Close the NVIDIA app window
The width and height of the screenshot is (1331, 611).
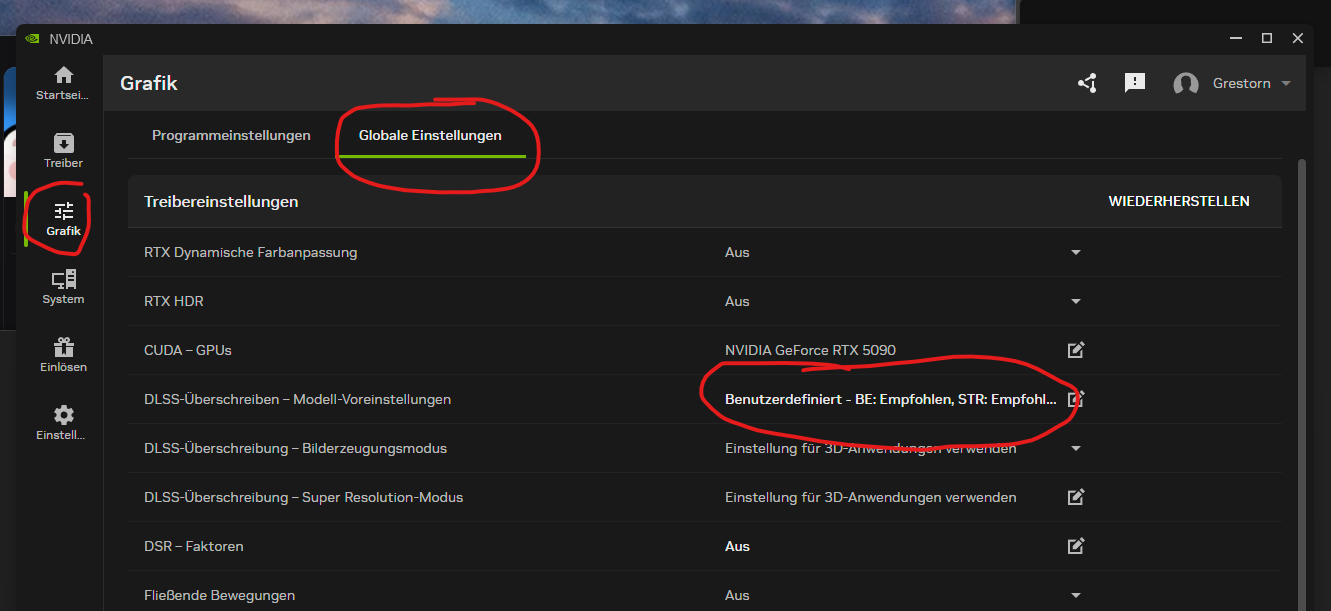click(1298, 39)
